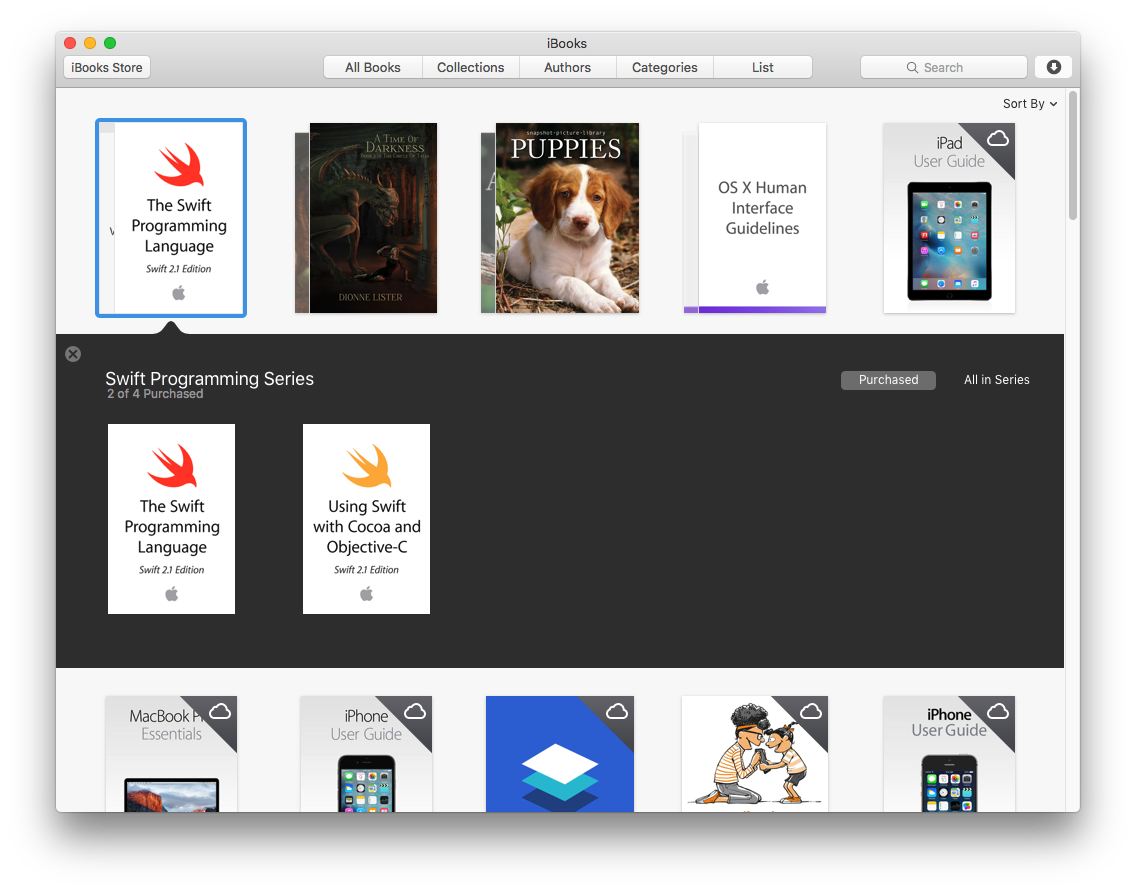Click the cloud icon on iPad User Guide
The width and height of the screenshot is (1136, 892).
click(998, 138)
